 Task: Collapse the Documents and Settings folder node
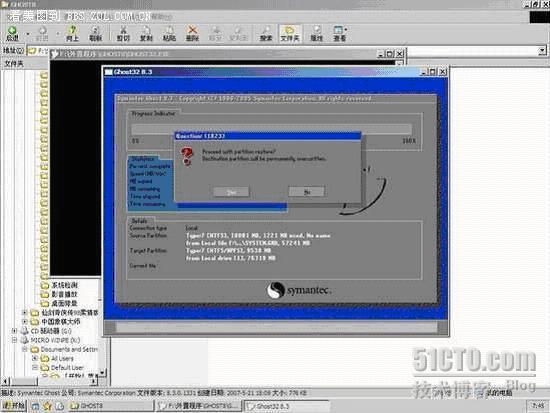24,349
